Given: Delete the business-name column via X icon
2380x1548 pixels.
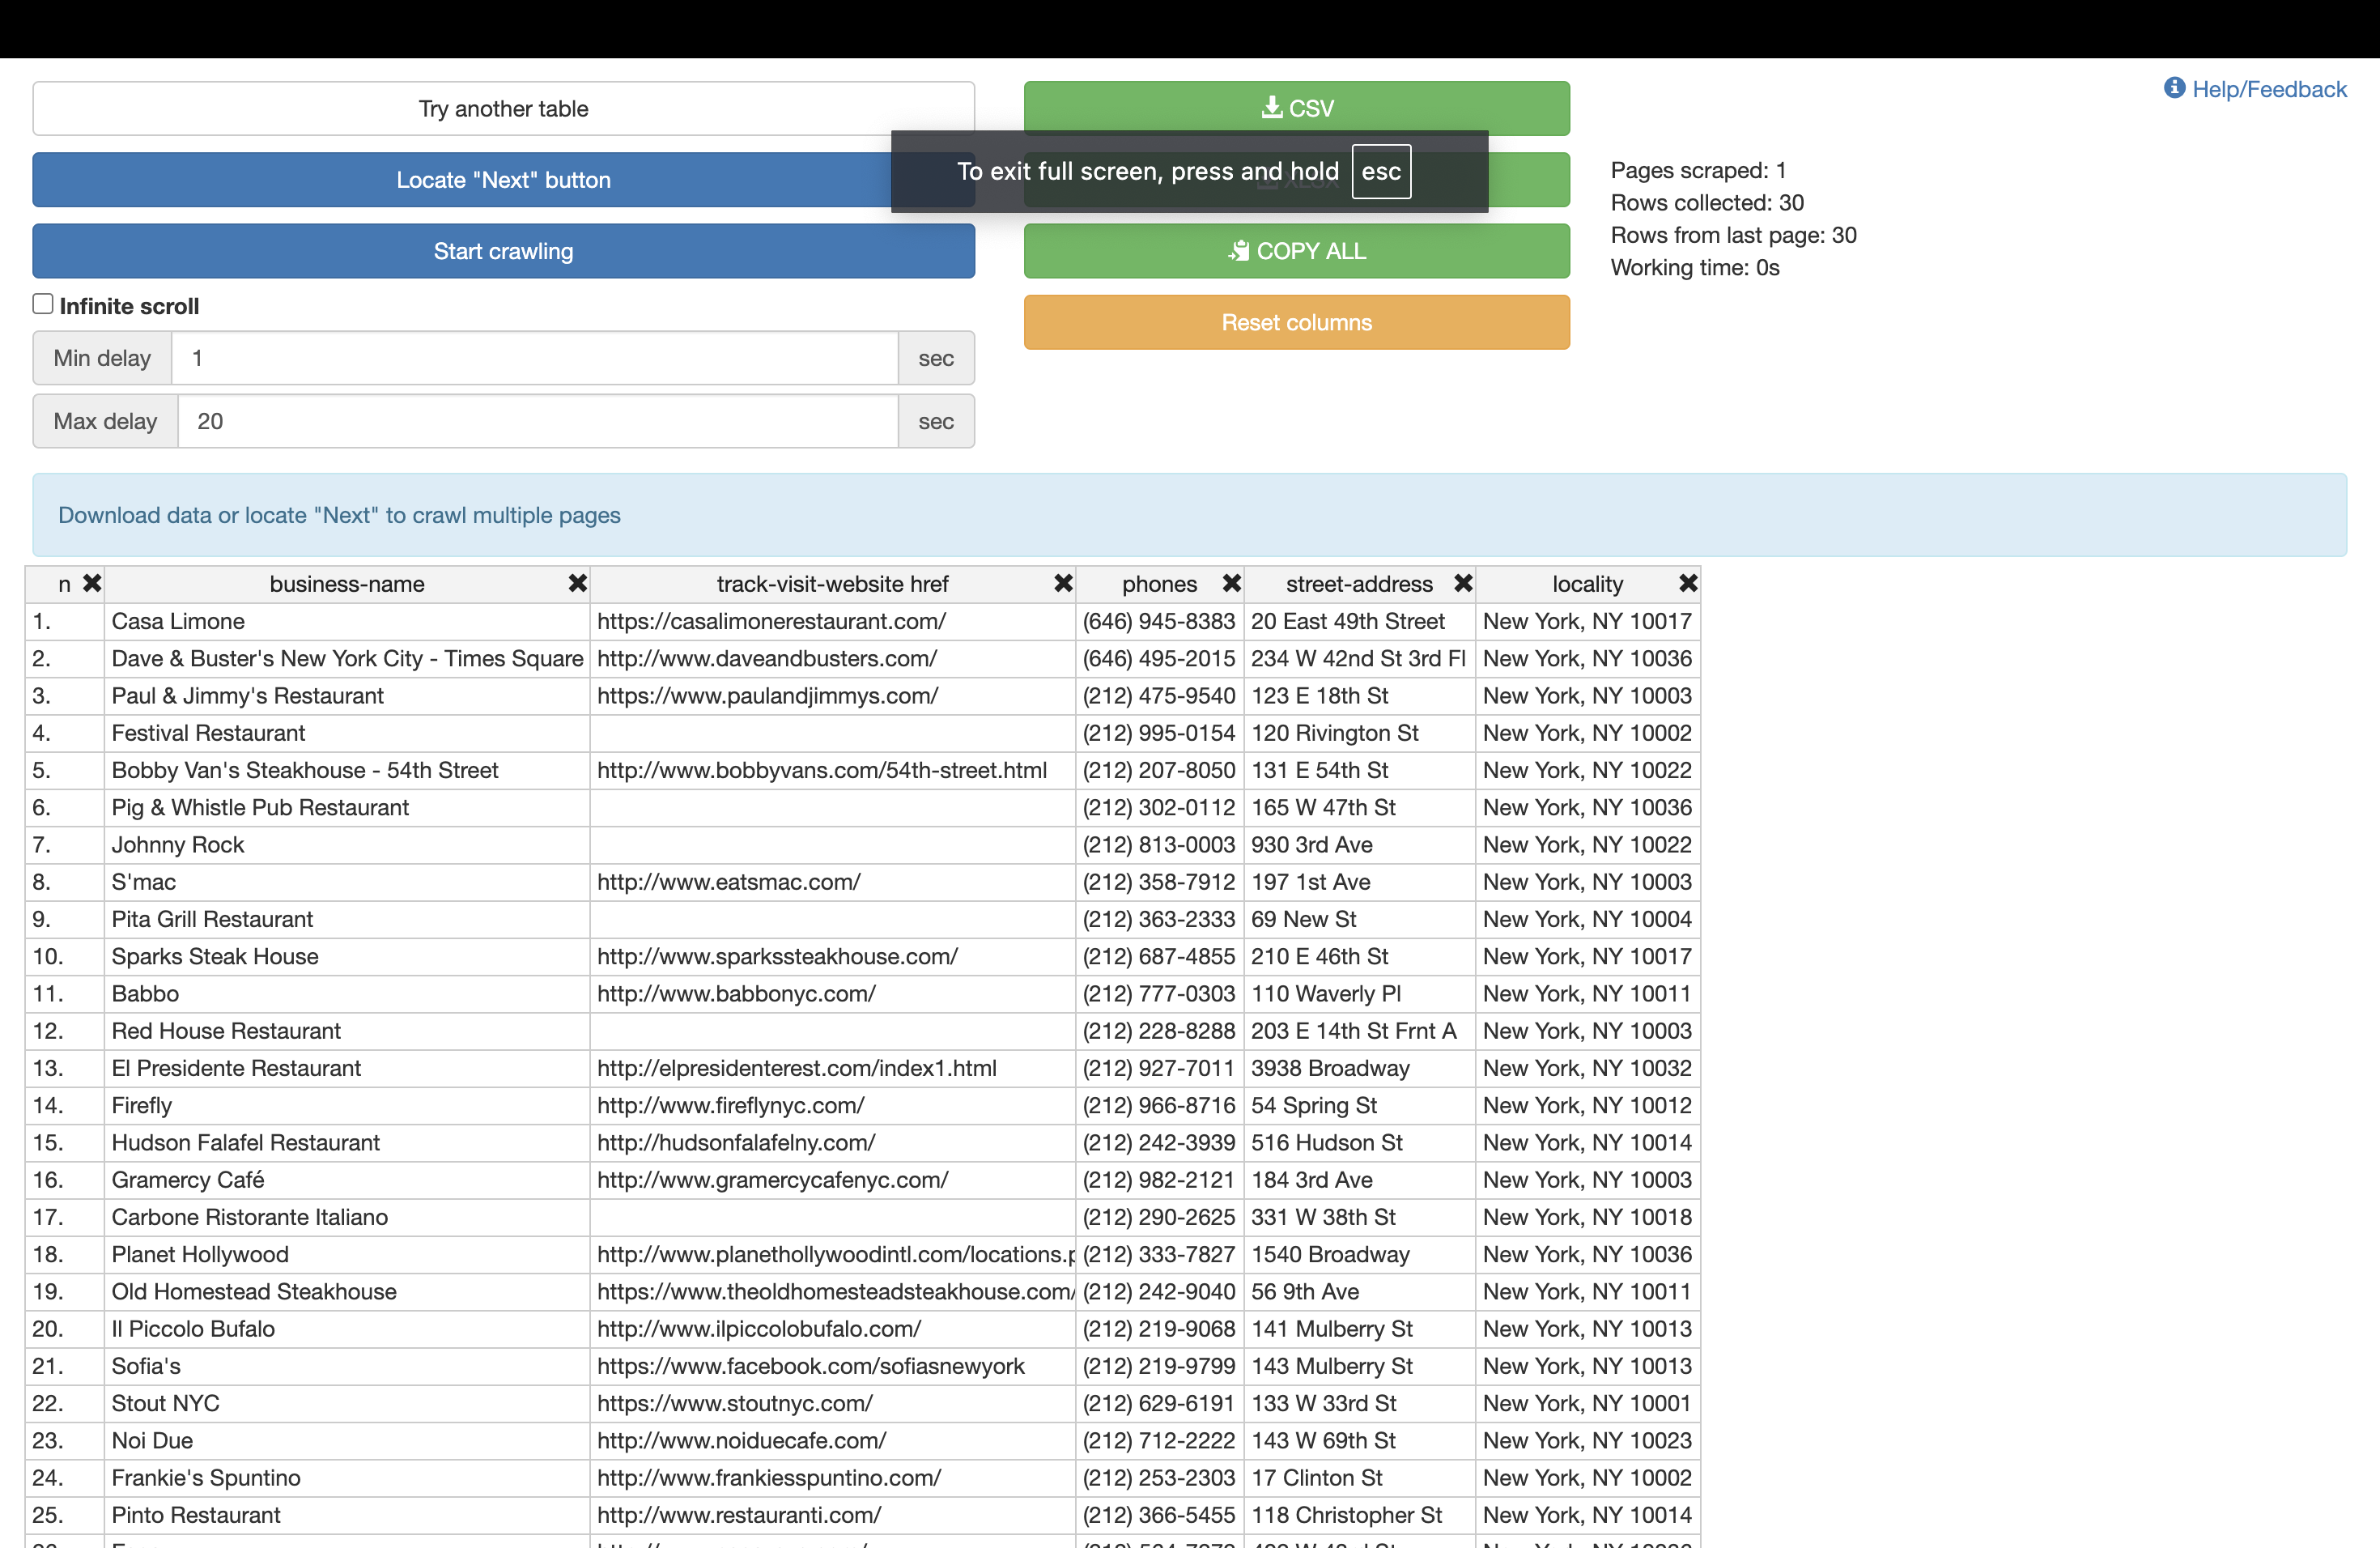Looking at the screenshot, I should 577,583.
